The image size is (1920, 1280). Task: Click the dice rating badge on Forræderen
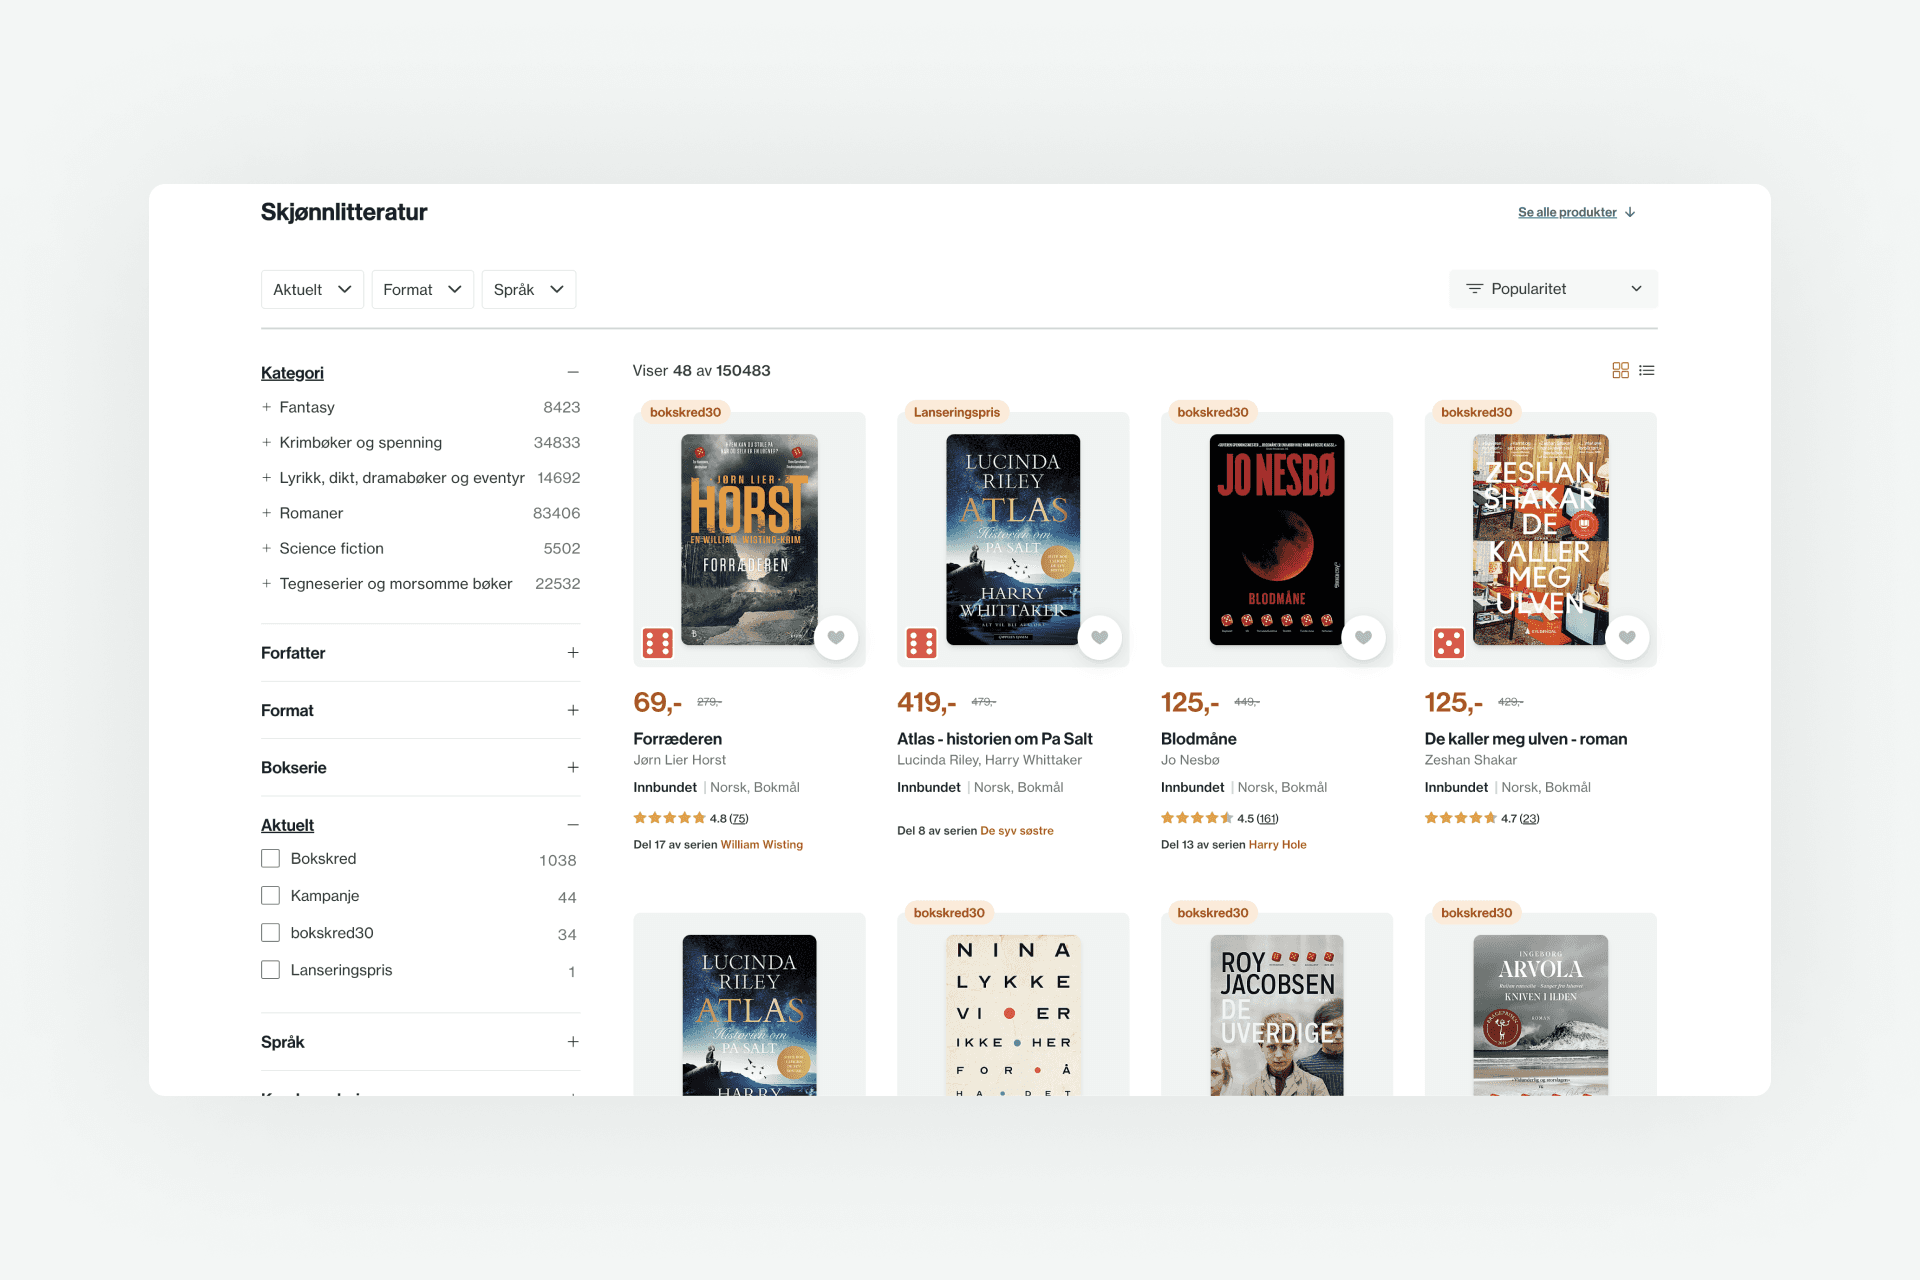coord(658,643)
